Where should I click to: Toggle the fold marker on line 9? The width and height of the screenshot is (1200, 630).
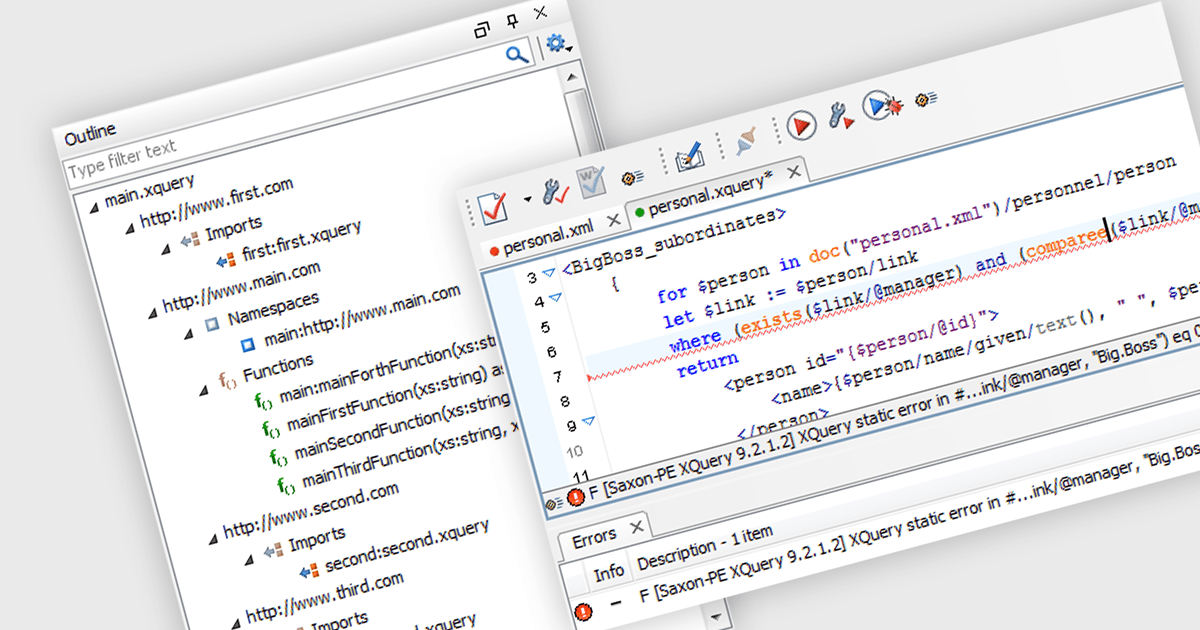(586, 422)
